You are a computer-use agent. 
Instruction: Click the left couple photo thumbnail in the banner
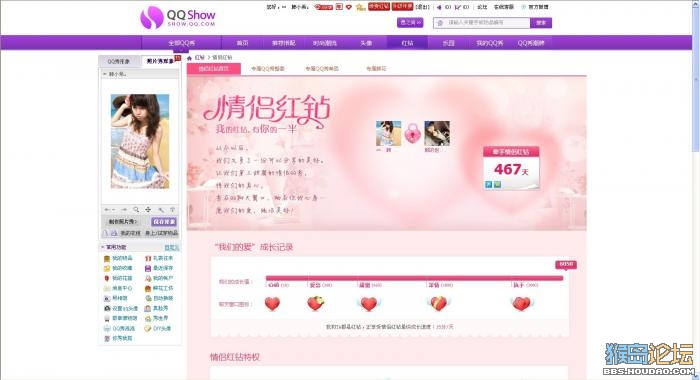388,133
